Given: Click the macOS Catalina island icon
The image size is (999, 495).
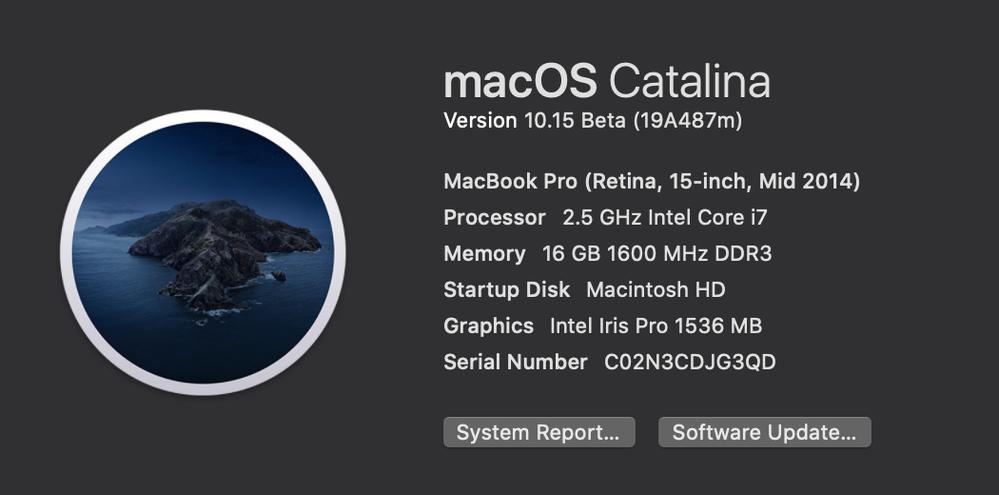Looking at the screenshot, I should coord(203,253).
